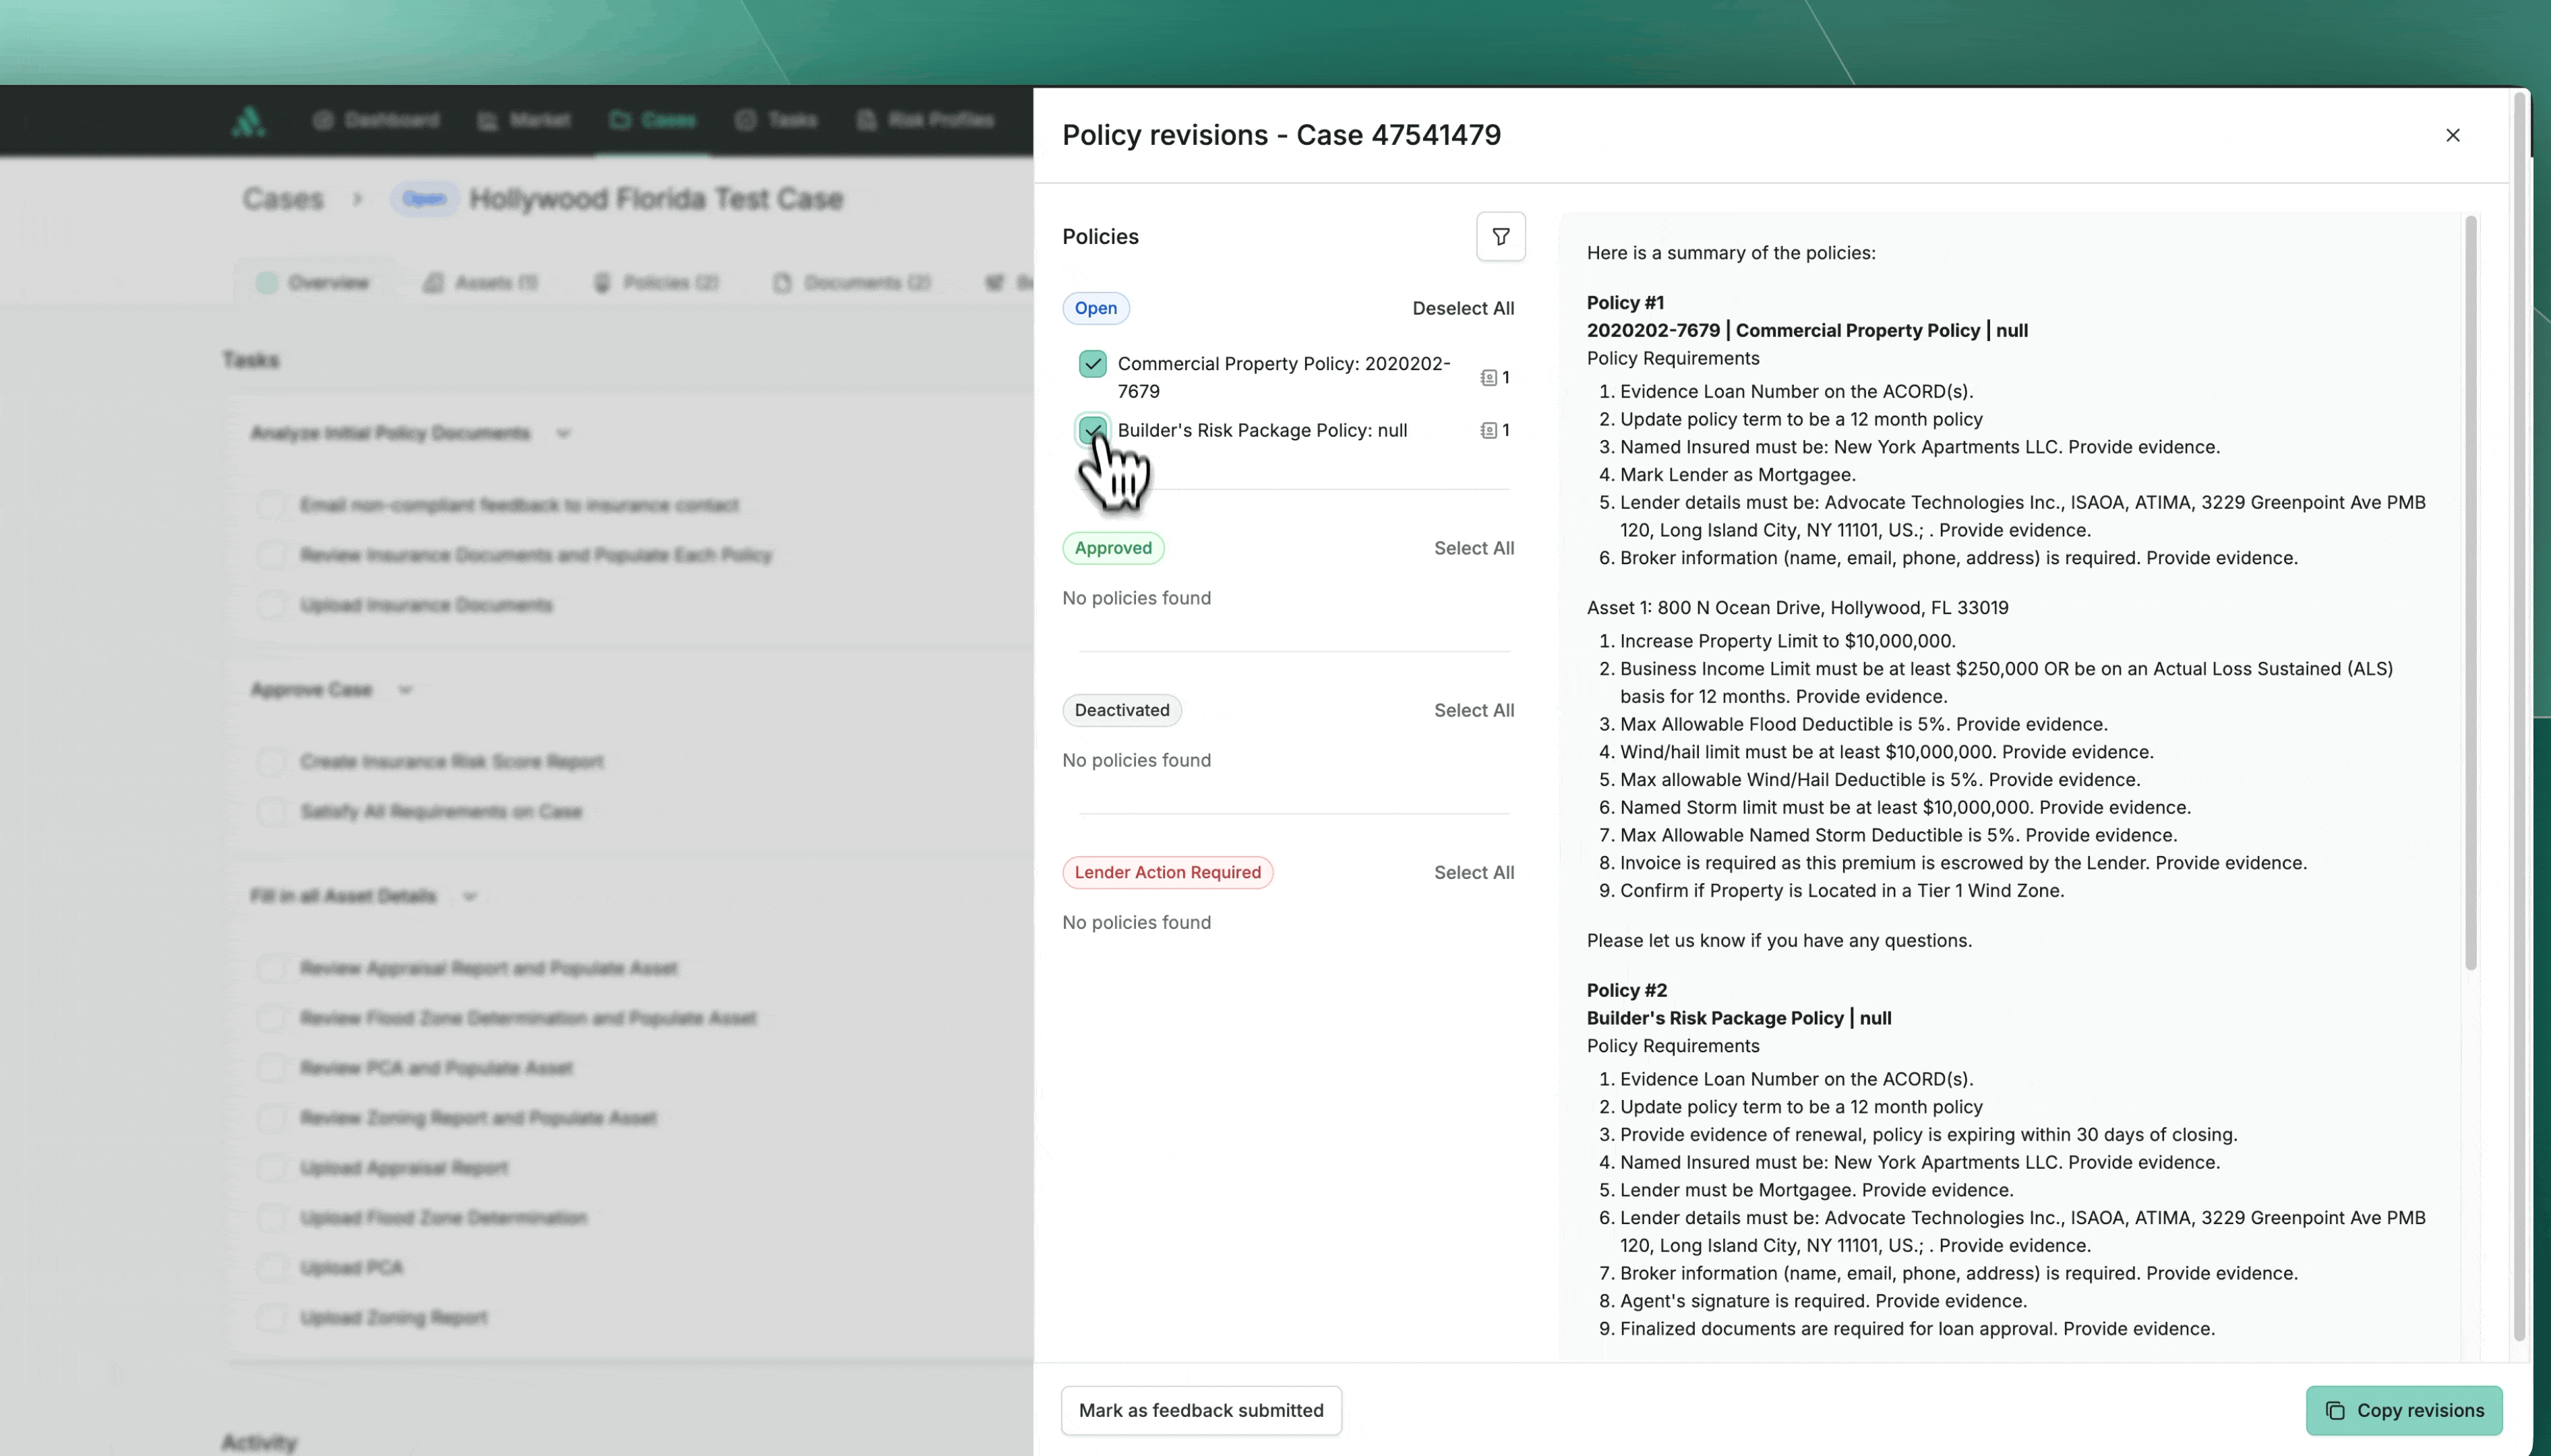This screenshot has height=1456, width=2551.
Task: Click Deselect All for Open policies
Action: (x=1462, y=309)
